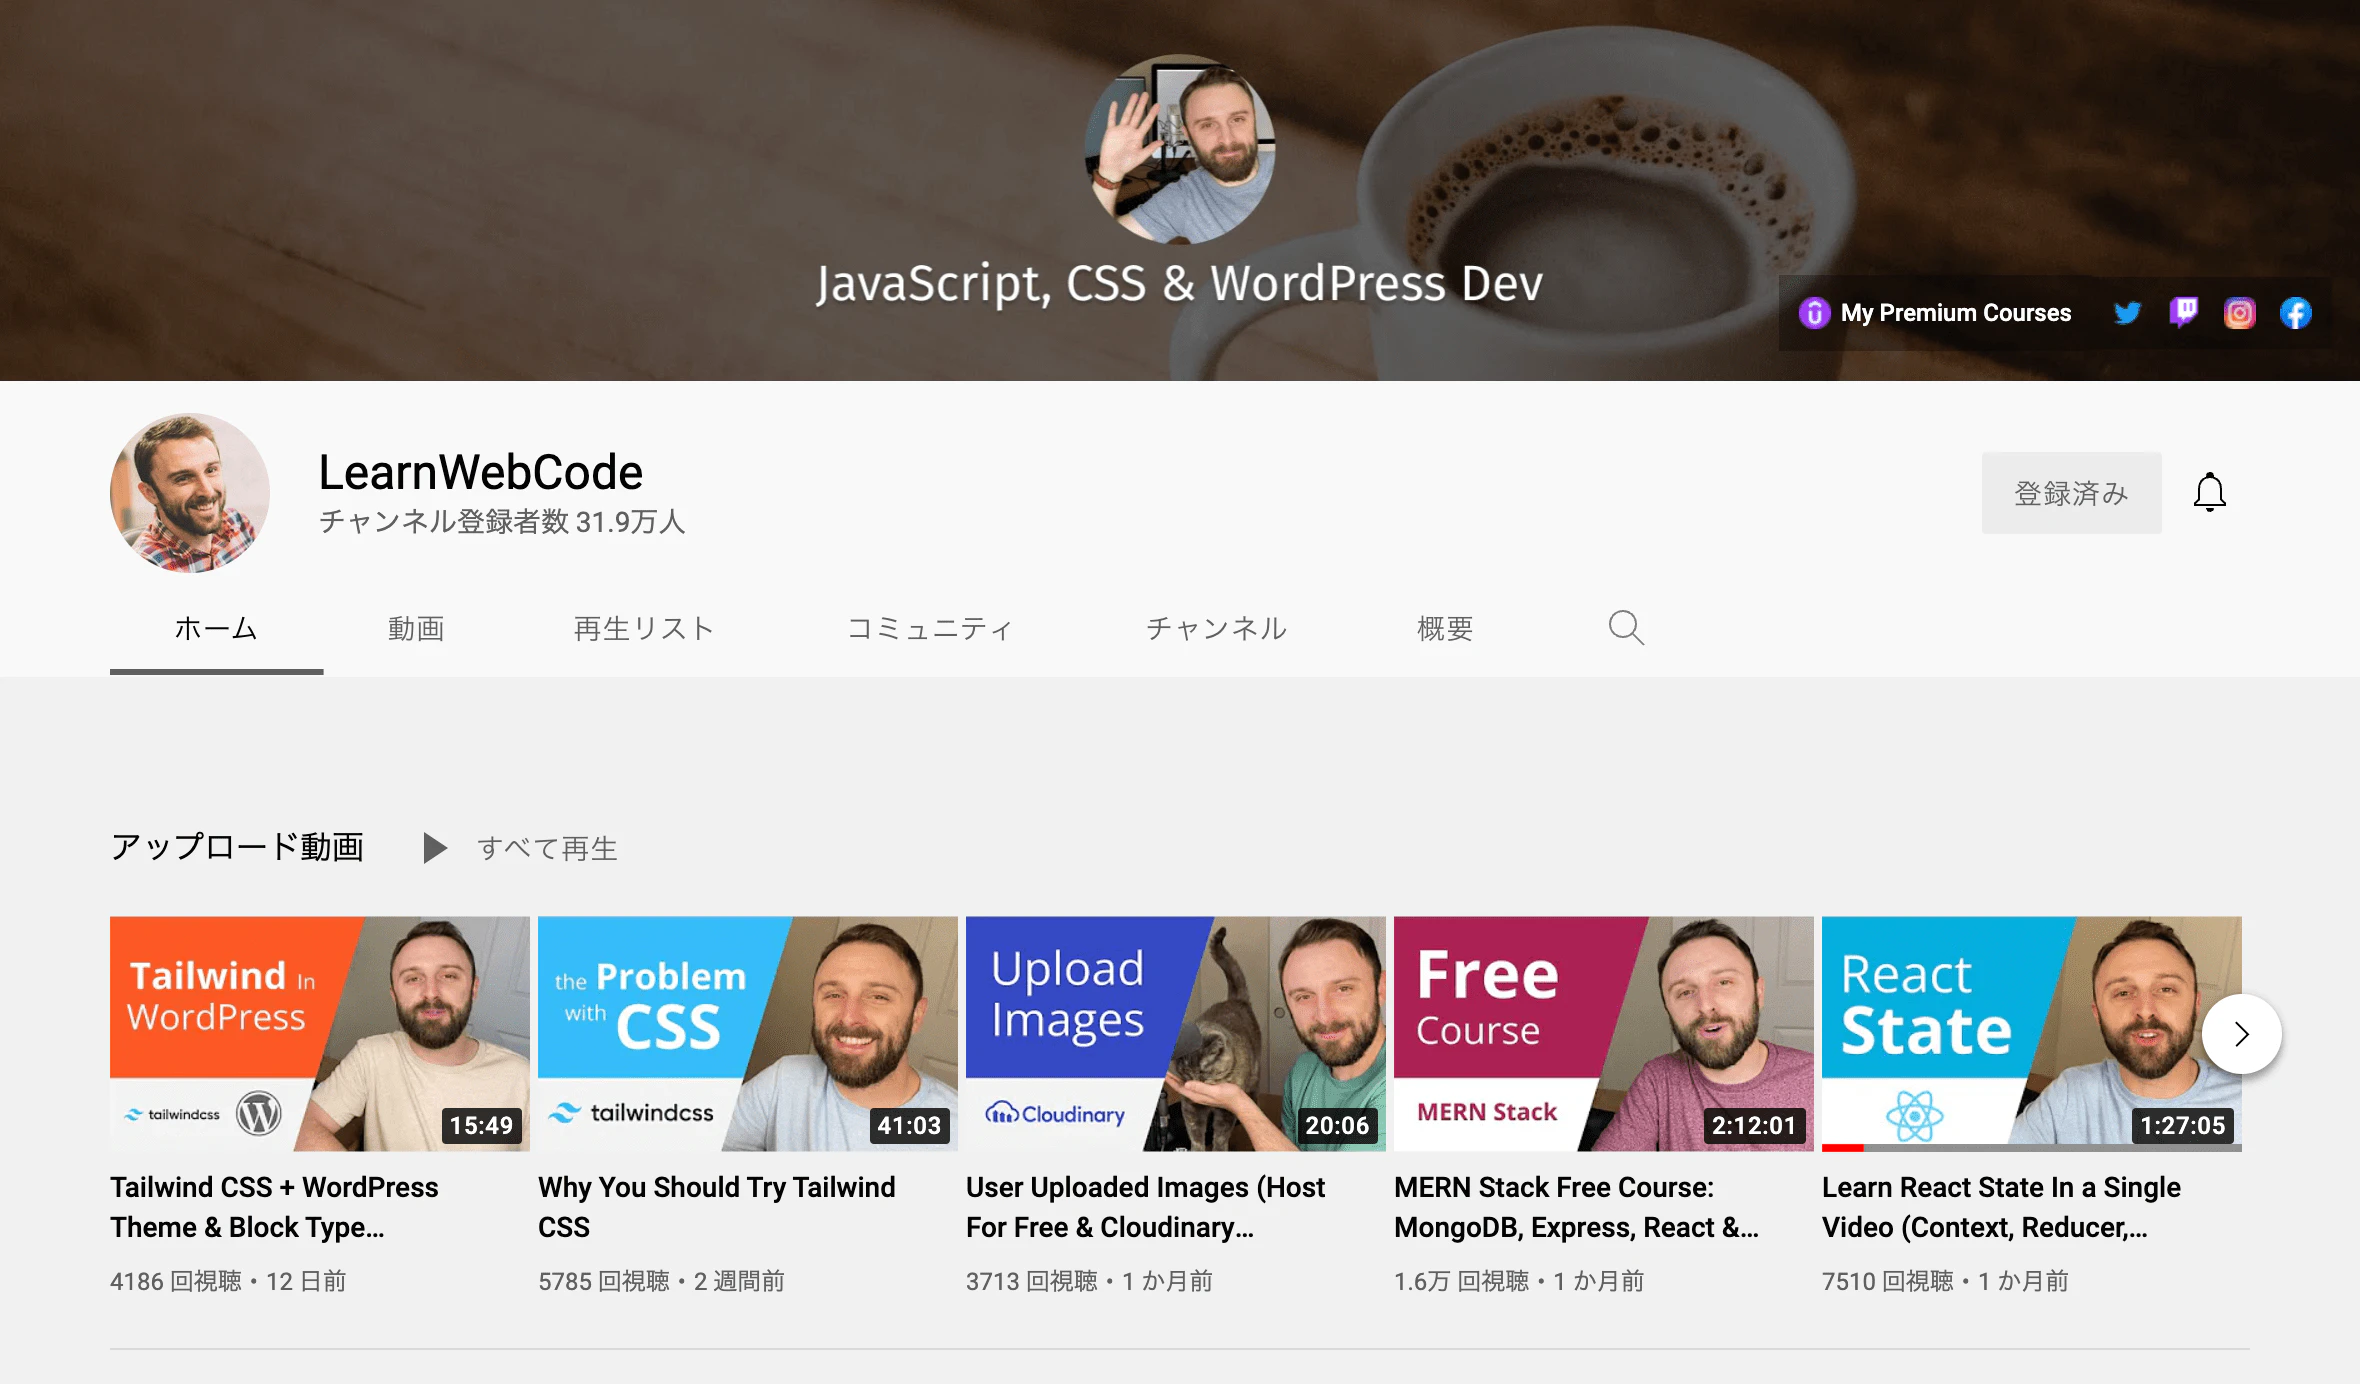Screen dimensions: 2360x1384
Task: Open the Instagram link in banner
Action: (2239, 313)
